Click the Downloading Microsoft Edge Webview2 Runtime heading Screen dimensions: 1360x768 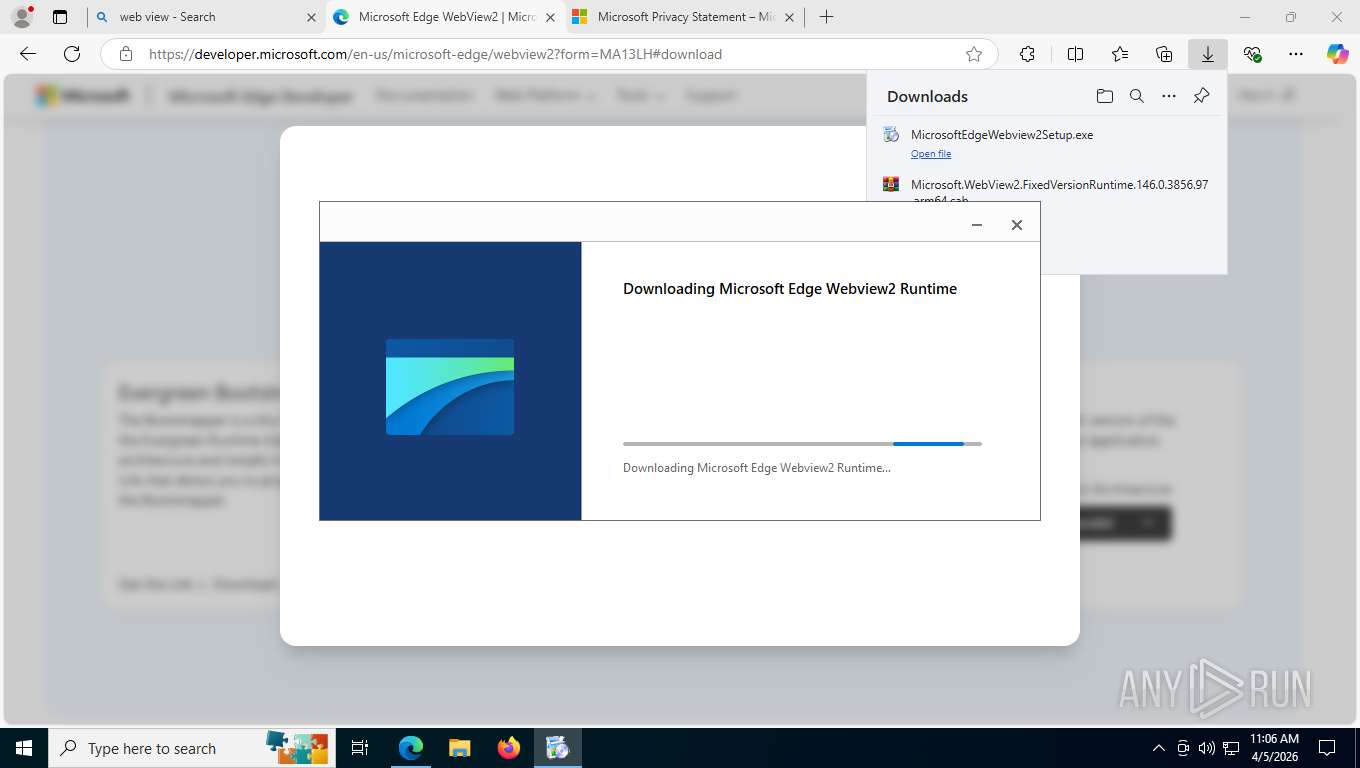tap(790, 289)
